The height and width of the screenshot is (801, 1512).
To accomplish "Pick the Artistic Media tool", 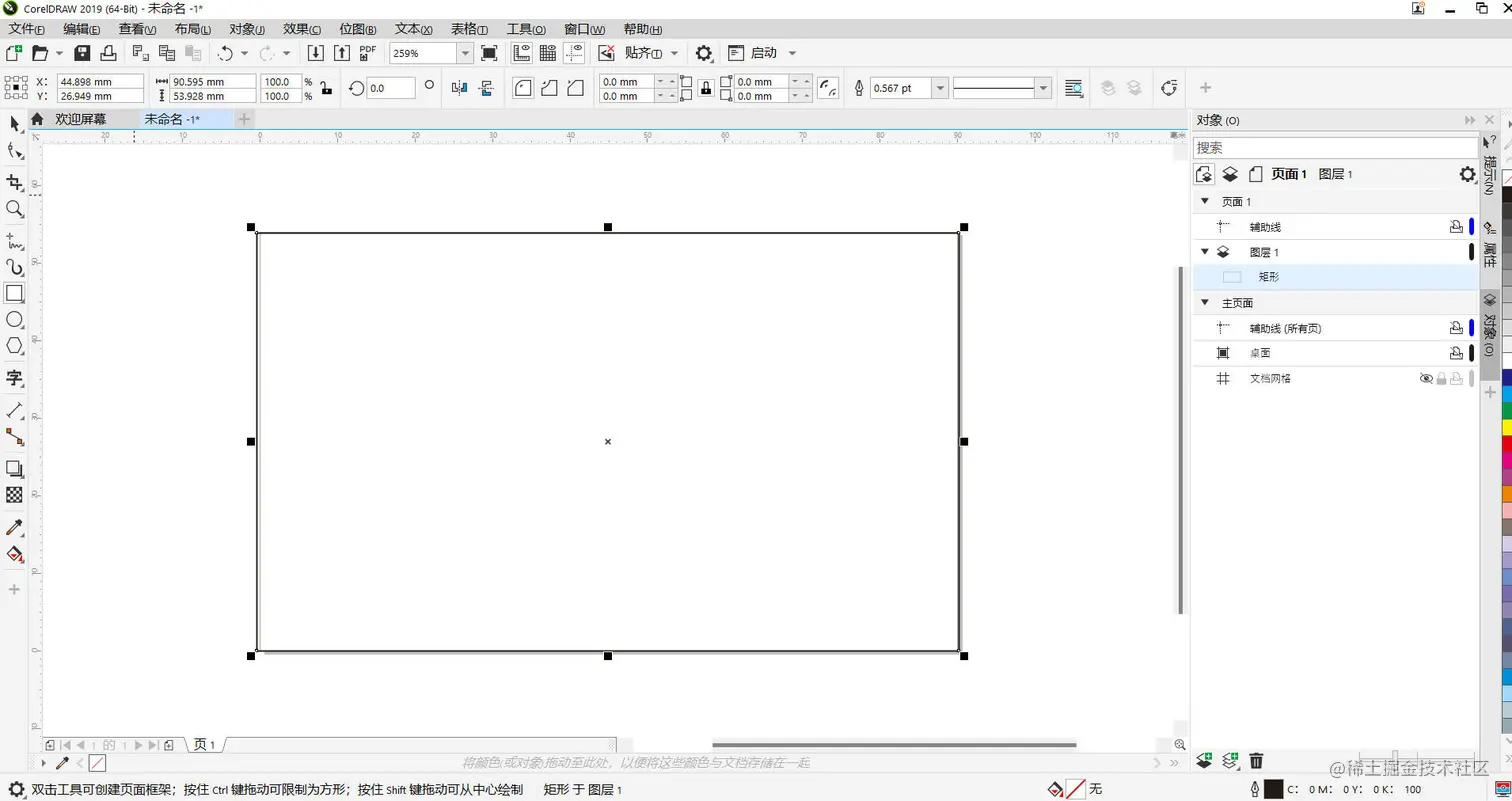I will [x=14, y=267].
